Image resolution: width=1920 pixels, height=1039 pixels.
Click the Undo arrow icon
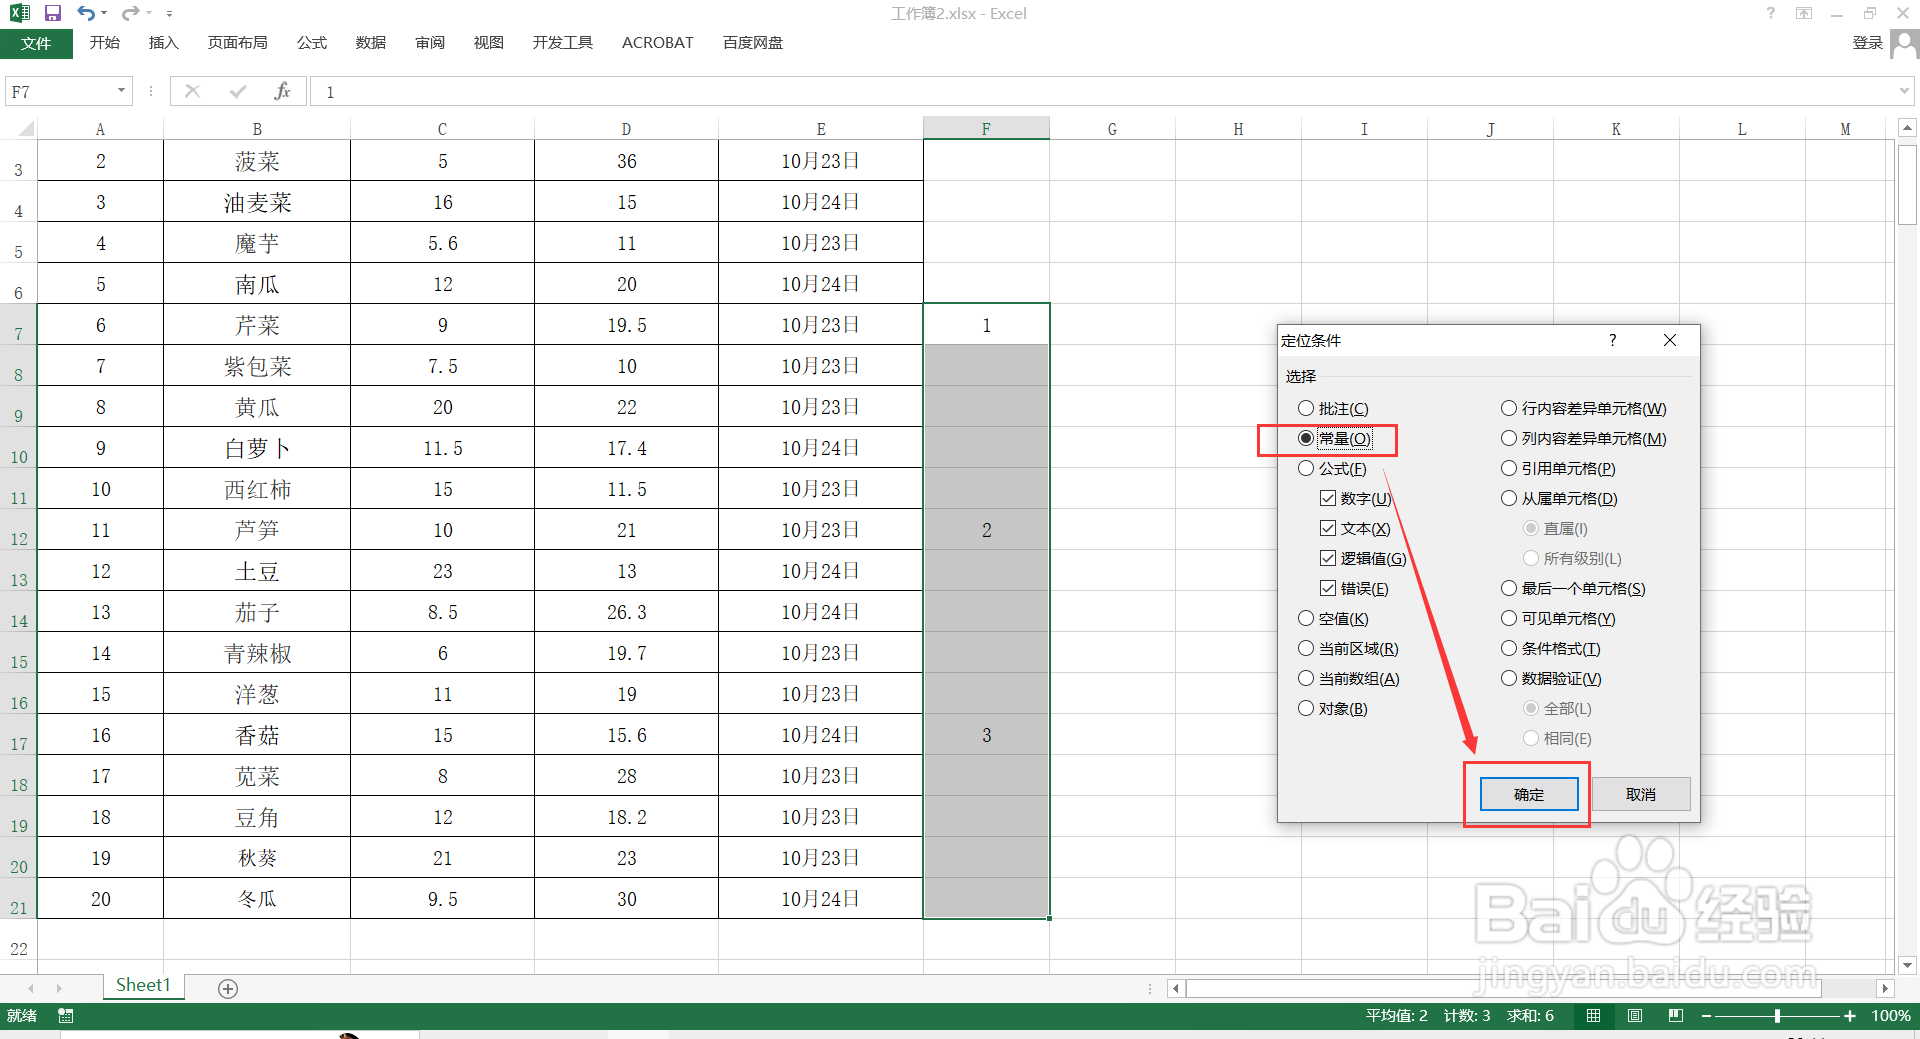[87, 13]
